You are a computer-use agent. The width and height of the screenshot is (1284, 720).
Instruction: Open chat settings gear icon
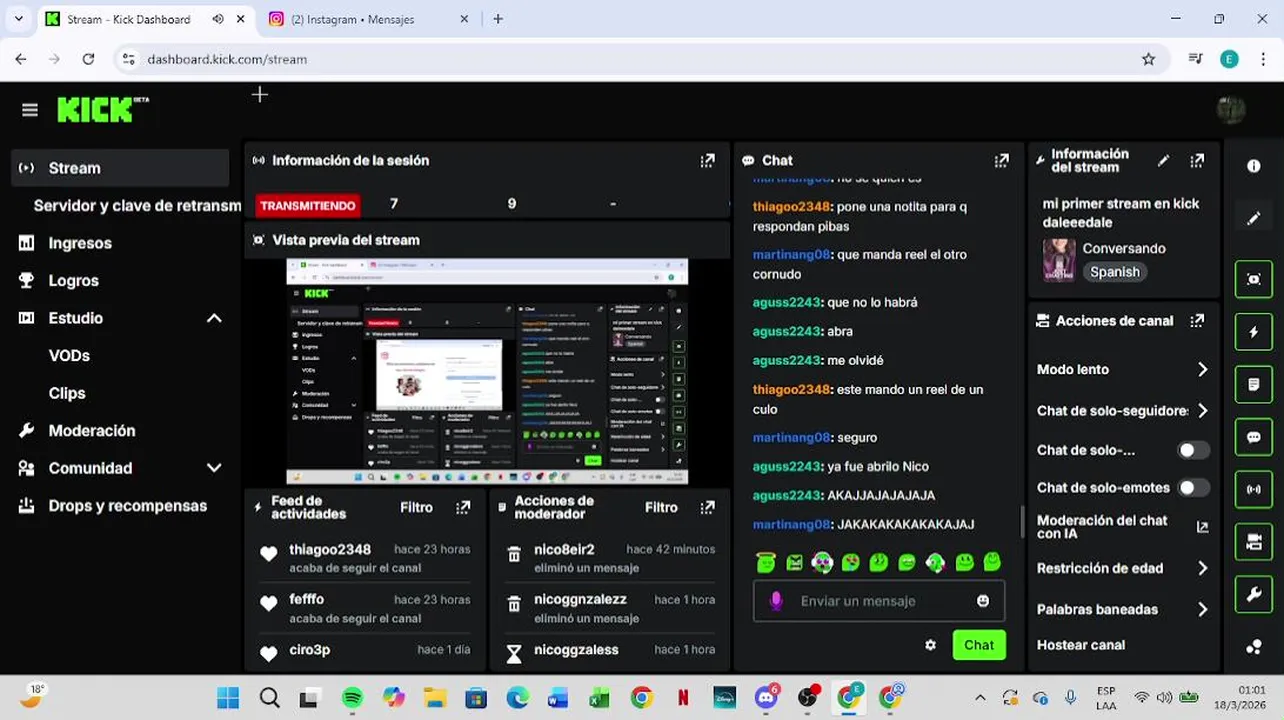930,645
